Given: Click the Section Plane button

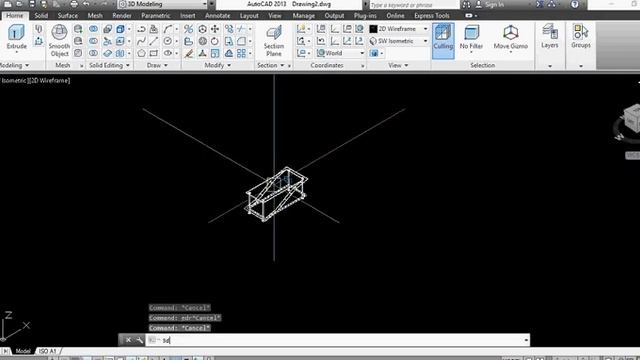Looking at the screenshot, I should [273, 41].
